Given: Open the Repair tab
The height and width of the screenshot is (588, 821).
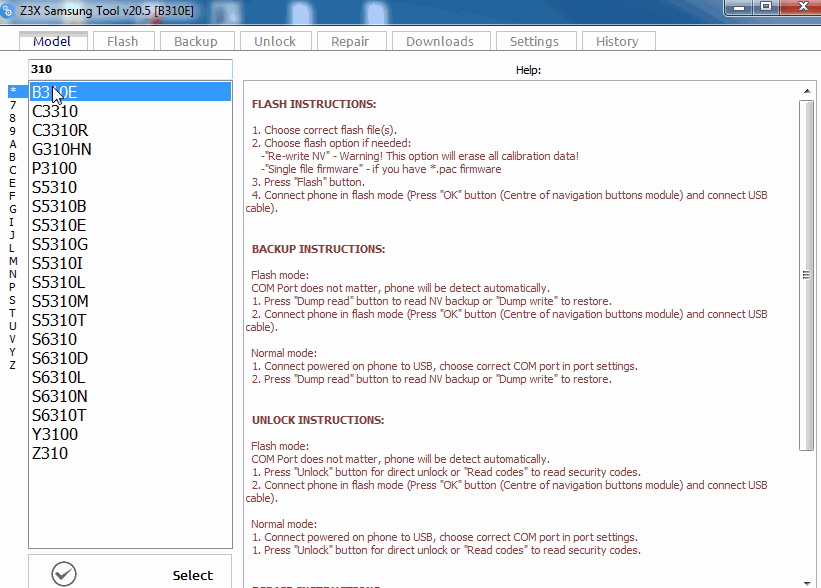Looking at the screenshot, I should click(351, 41).
